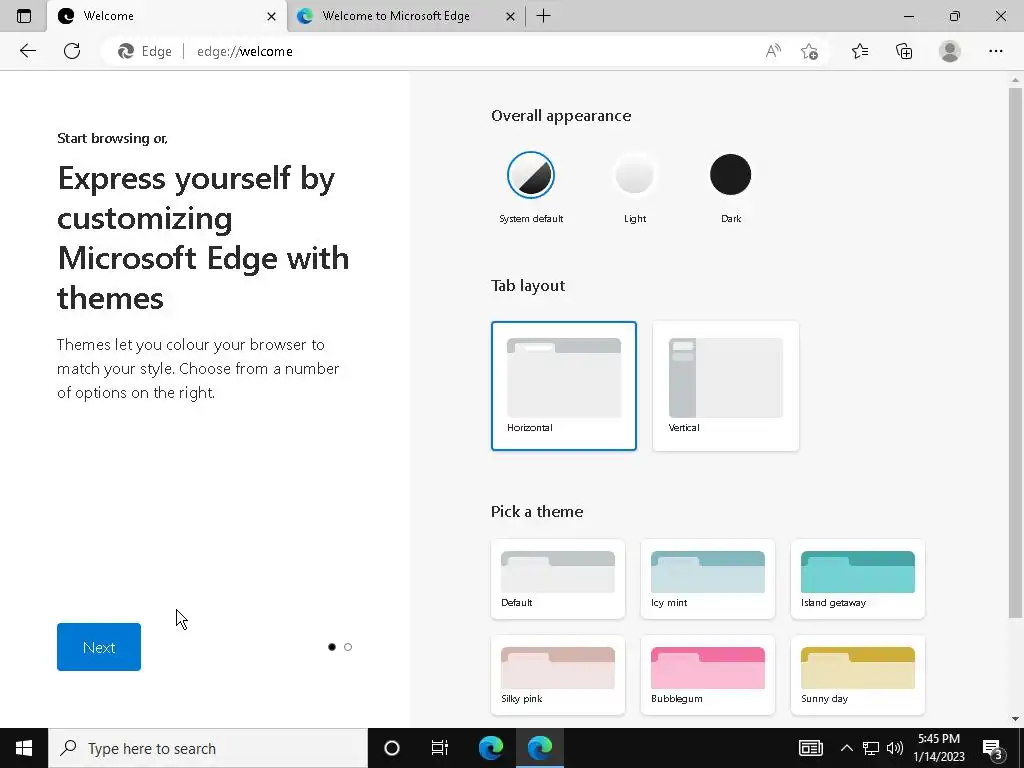Screen dimensions: 1024x768
Task: Pick the Sunny day theme
Action: tap(857, 675)
